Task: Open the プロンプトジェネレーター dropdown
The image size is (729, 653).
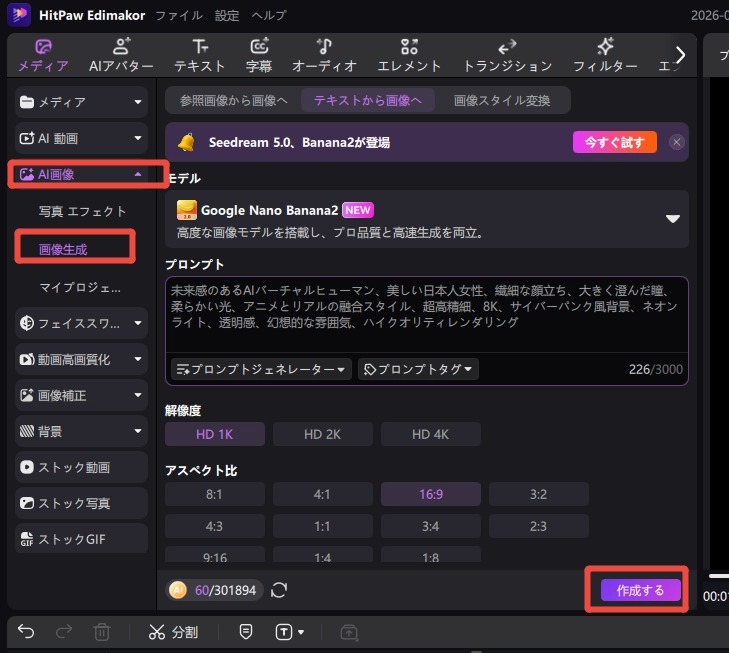Action: click(x=261, y=369)
